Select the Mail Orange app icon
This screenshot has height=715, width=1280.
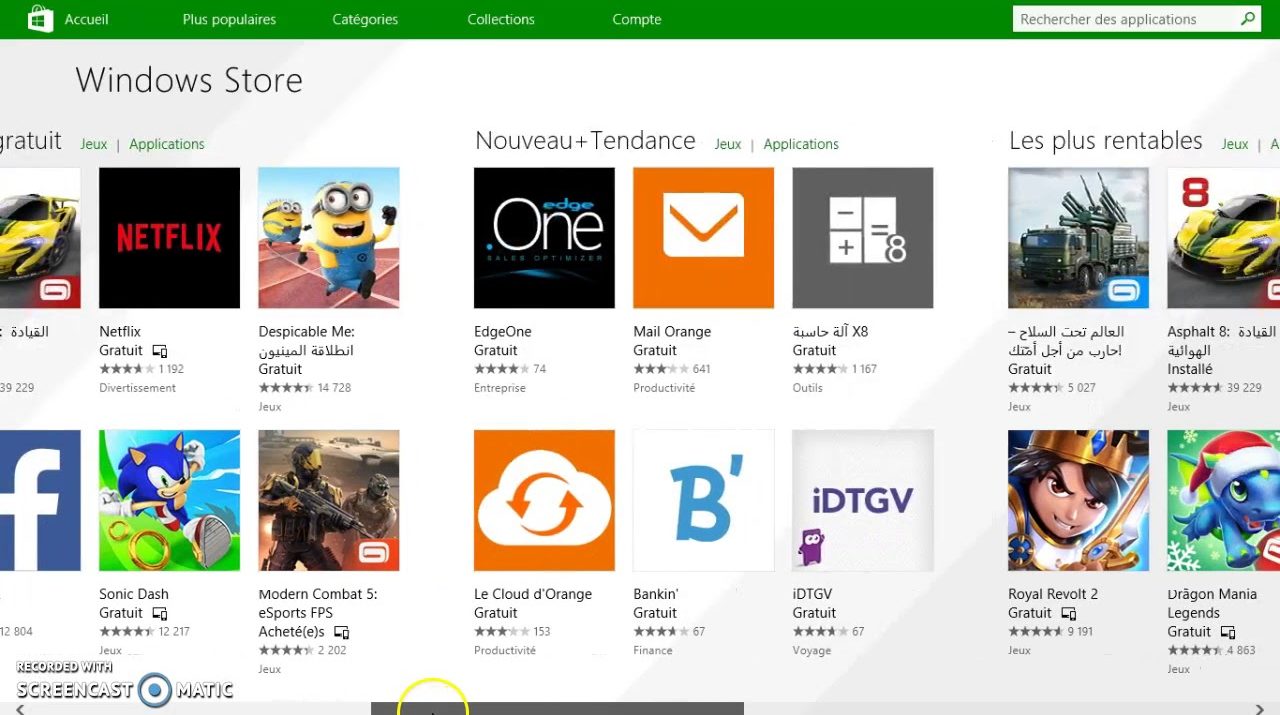tap(703, 238)
